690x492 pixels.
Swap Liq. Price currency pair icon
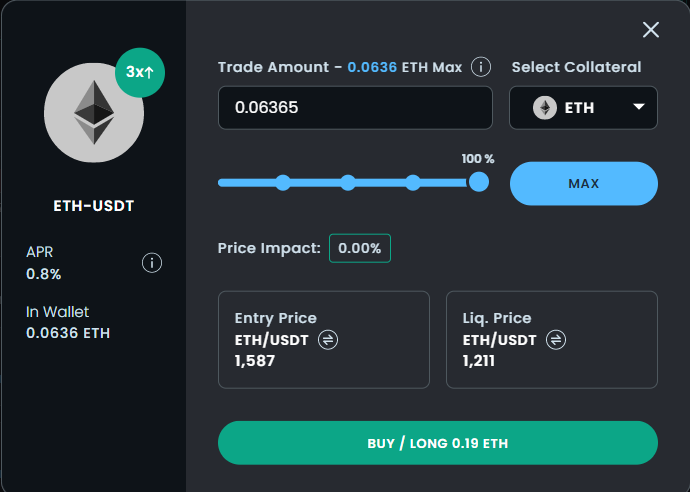coord(556,340)
